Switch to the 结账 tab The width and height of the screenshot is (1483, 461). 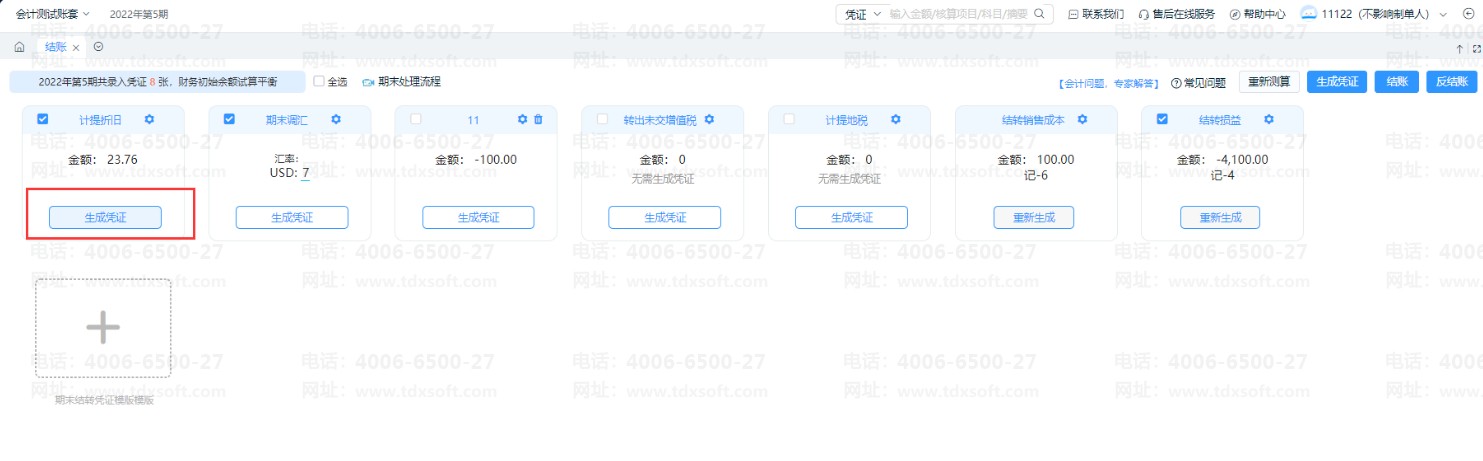56,47
